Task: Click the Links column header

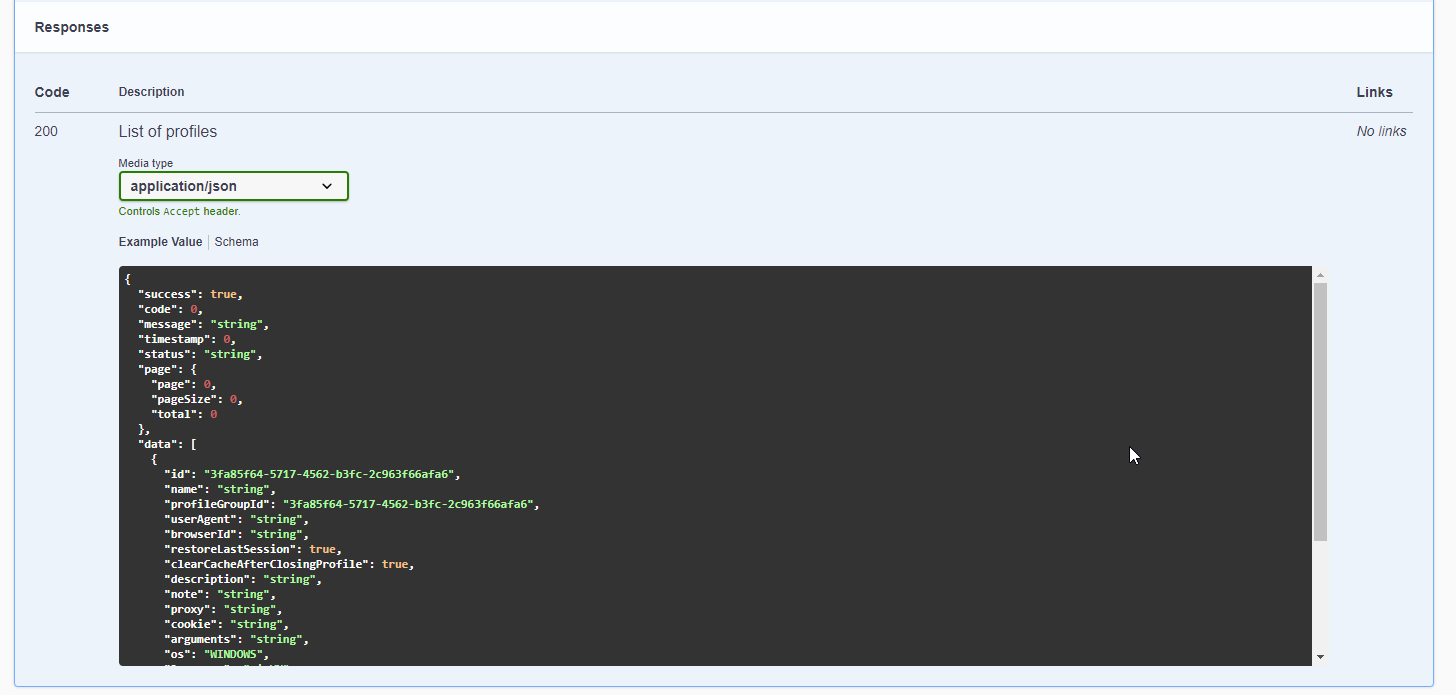Action: tap(1374, 91)
